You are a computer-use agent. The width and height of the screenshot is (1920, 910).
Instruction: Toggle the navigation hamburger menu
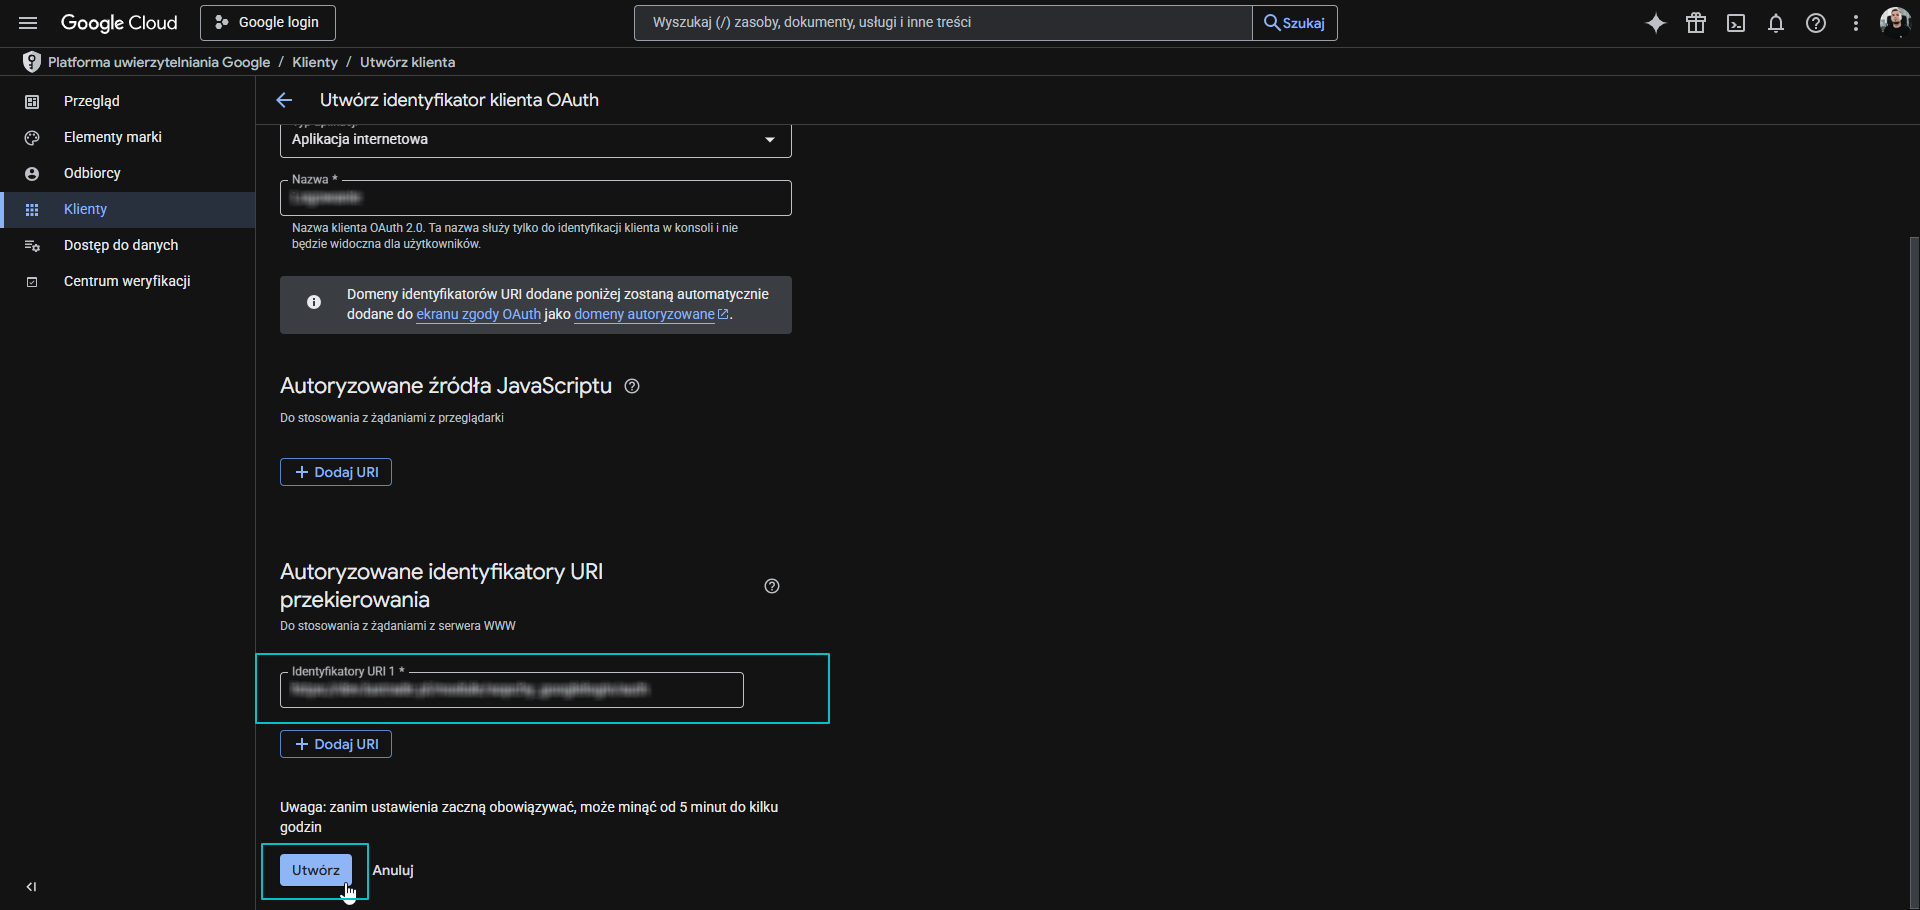pos(27,22)
